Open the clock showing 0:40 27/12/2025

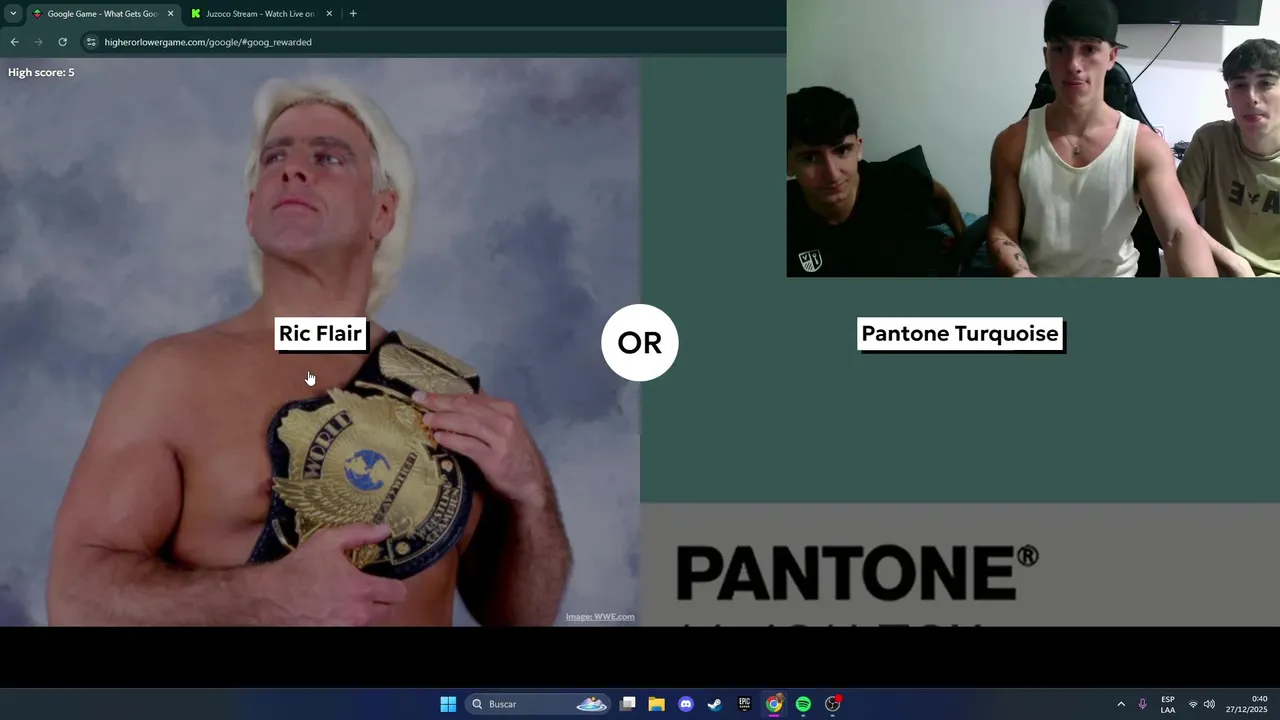click(1246, 704)
